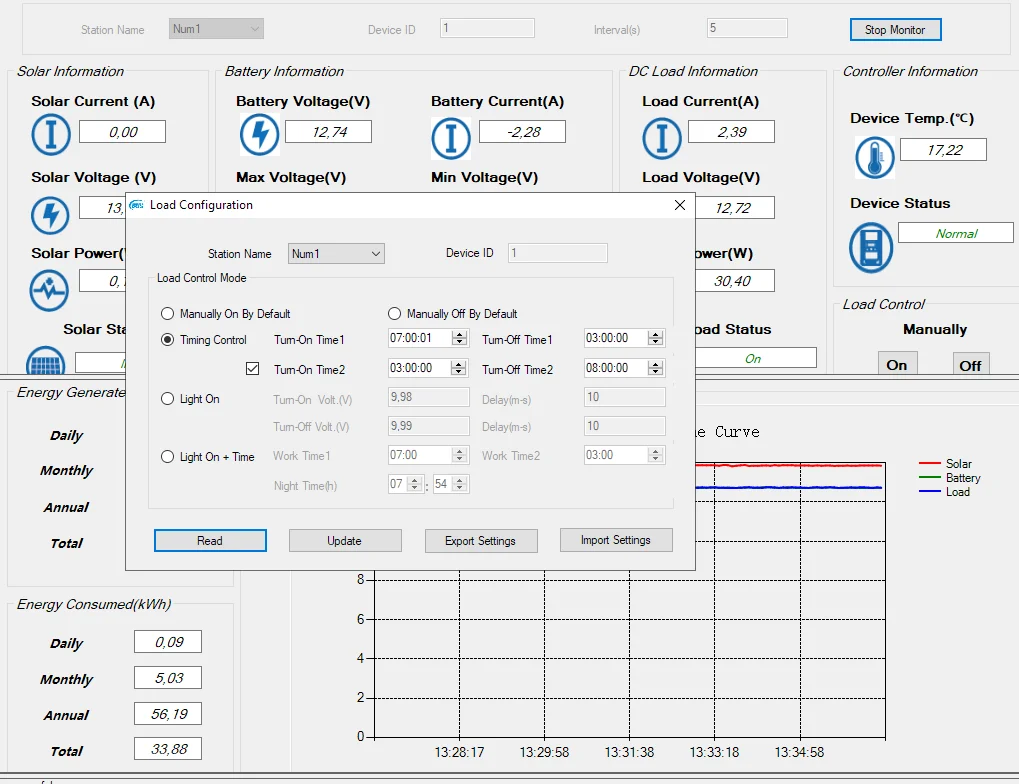This screenshot has height=784, width=1019.
Task: Choose Light On + Time mode
Action: point(168,457)
